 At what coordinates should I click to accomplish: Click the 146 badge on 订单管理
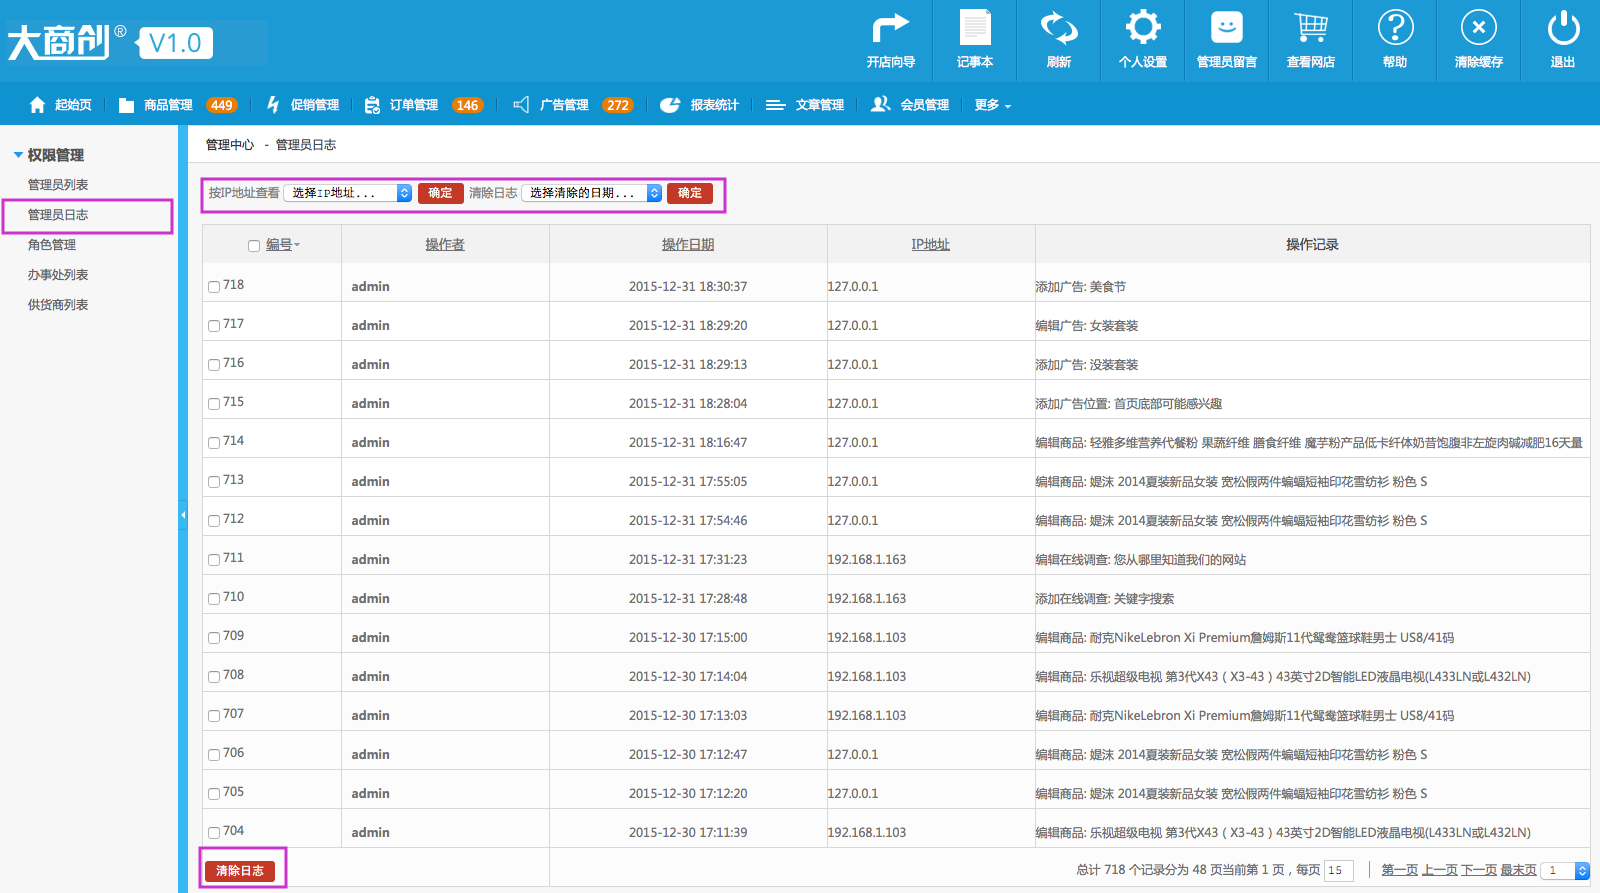467,105
